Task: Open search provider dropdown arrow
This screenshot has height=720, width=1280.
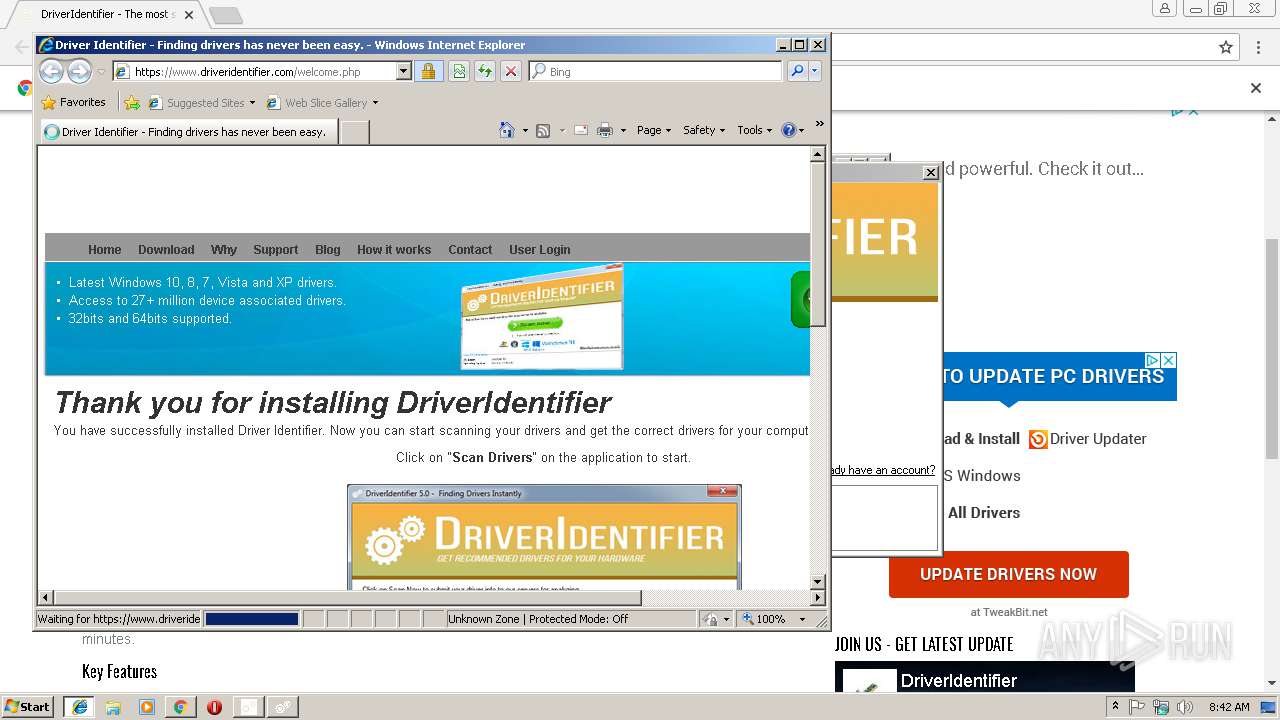Action: point(815,71)
